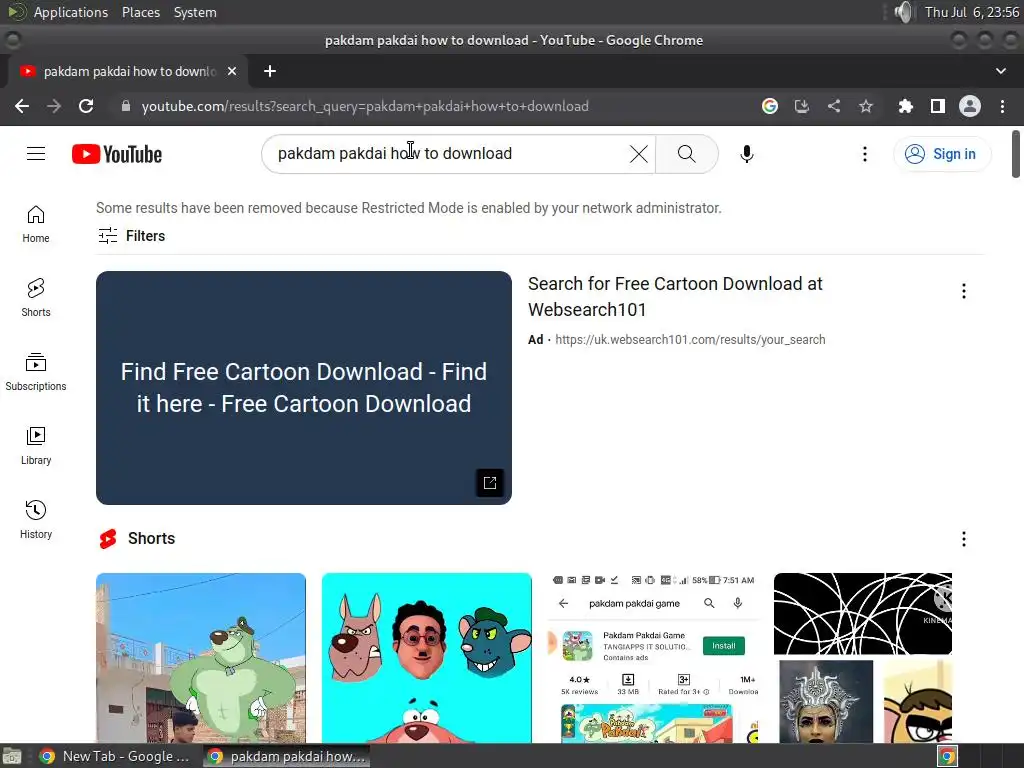1024x768 pixels.
Task: Open the uk.websearch101.com ad URL
Action: pyautogui.click(x=690, y=340)
